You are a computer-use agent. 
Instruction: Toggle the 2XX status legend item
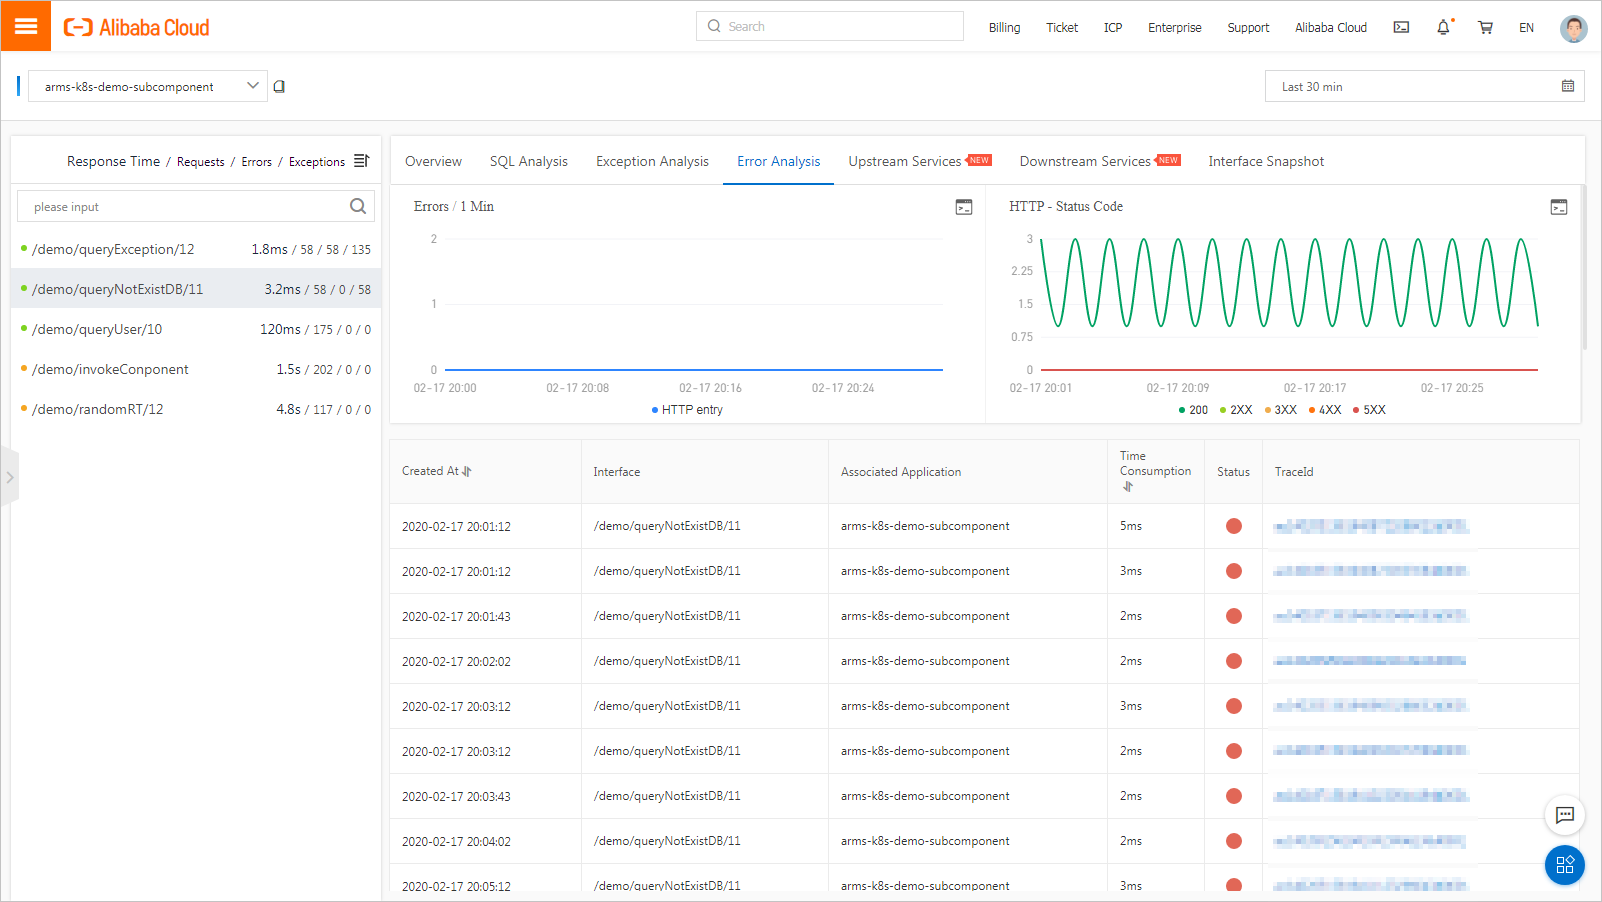pos(1236,410)
